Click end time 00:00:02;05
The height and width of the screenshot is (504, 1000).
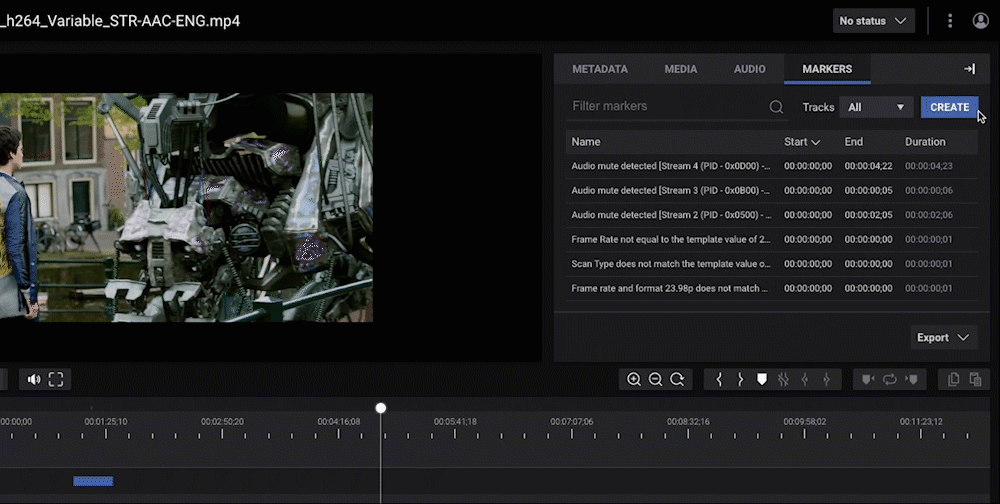pyautogui.click(x=868, y=215)
